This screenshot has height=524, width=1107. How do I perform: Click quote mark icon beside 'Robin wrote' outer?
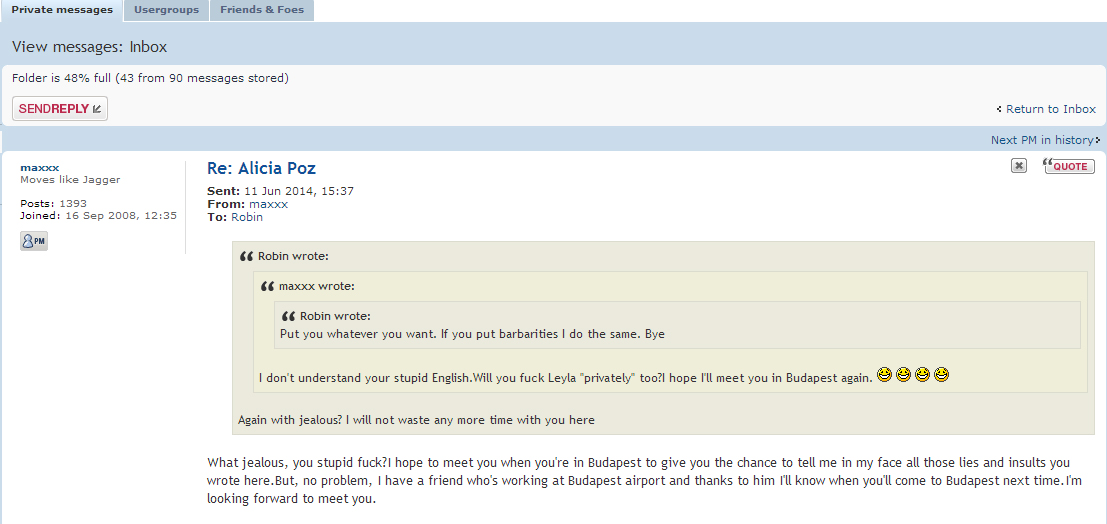pyautogui.click(x=246, y=256)
